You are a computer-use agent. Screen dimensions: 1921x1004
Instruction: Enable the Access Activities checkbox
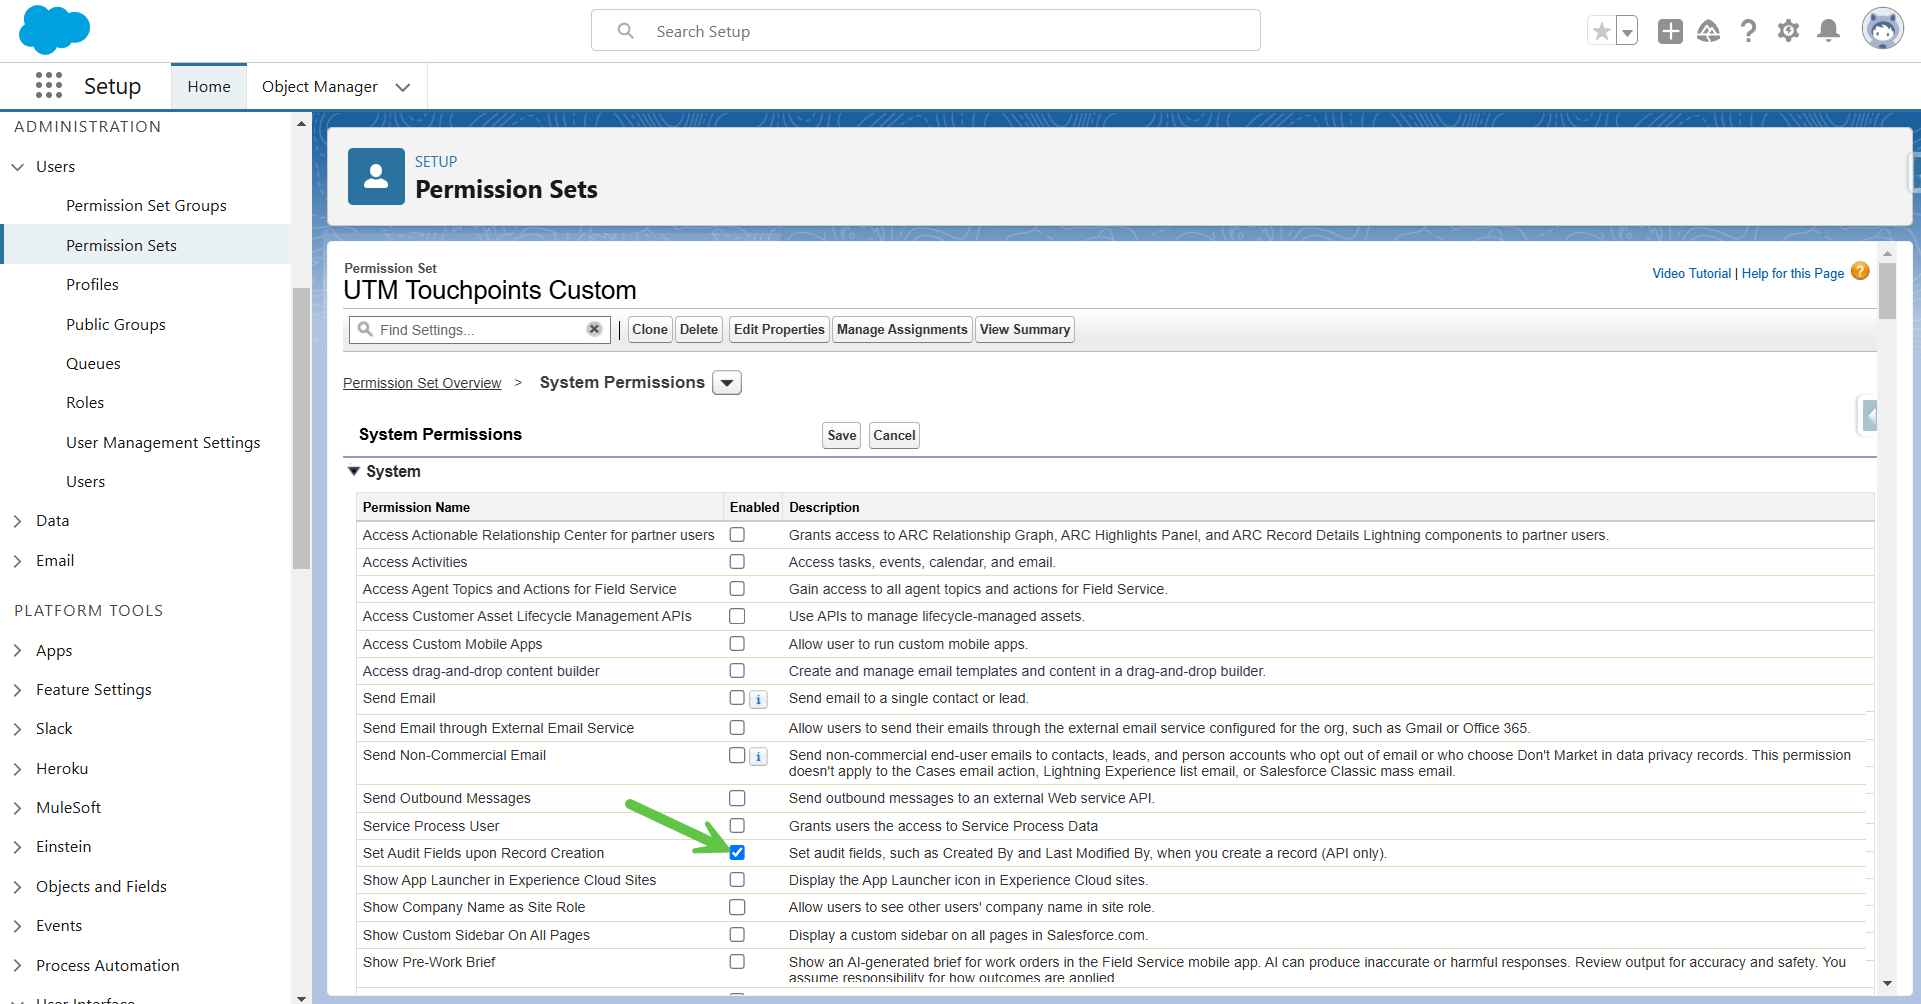point(737,562)
